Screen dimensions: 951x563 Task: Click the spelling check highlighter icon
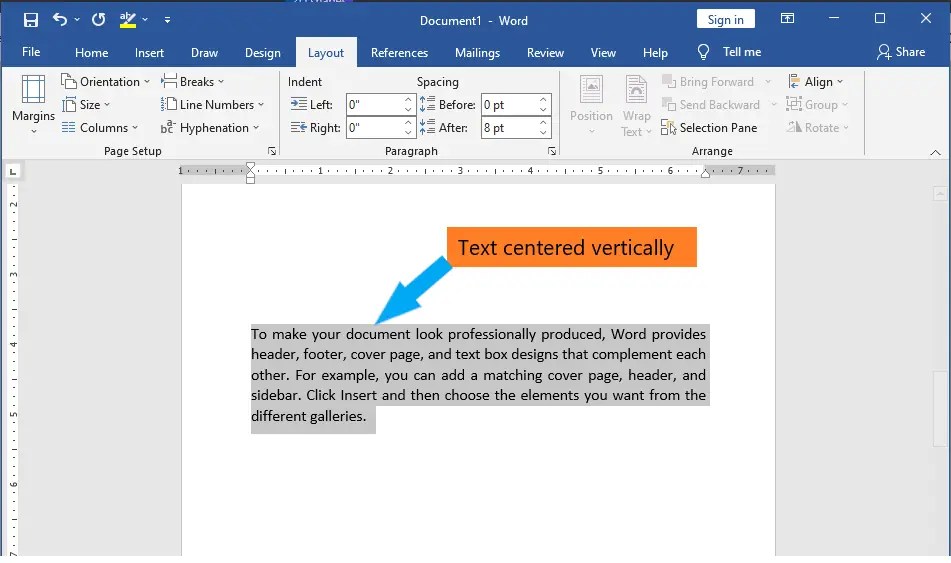pos(127,20)
